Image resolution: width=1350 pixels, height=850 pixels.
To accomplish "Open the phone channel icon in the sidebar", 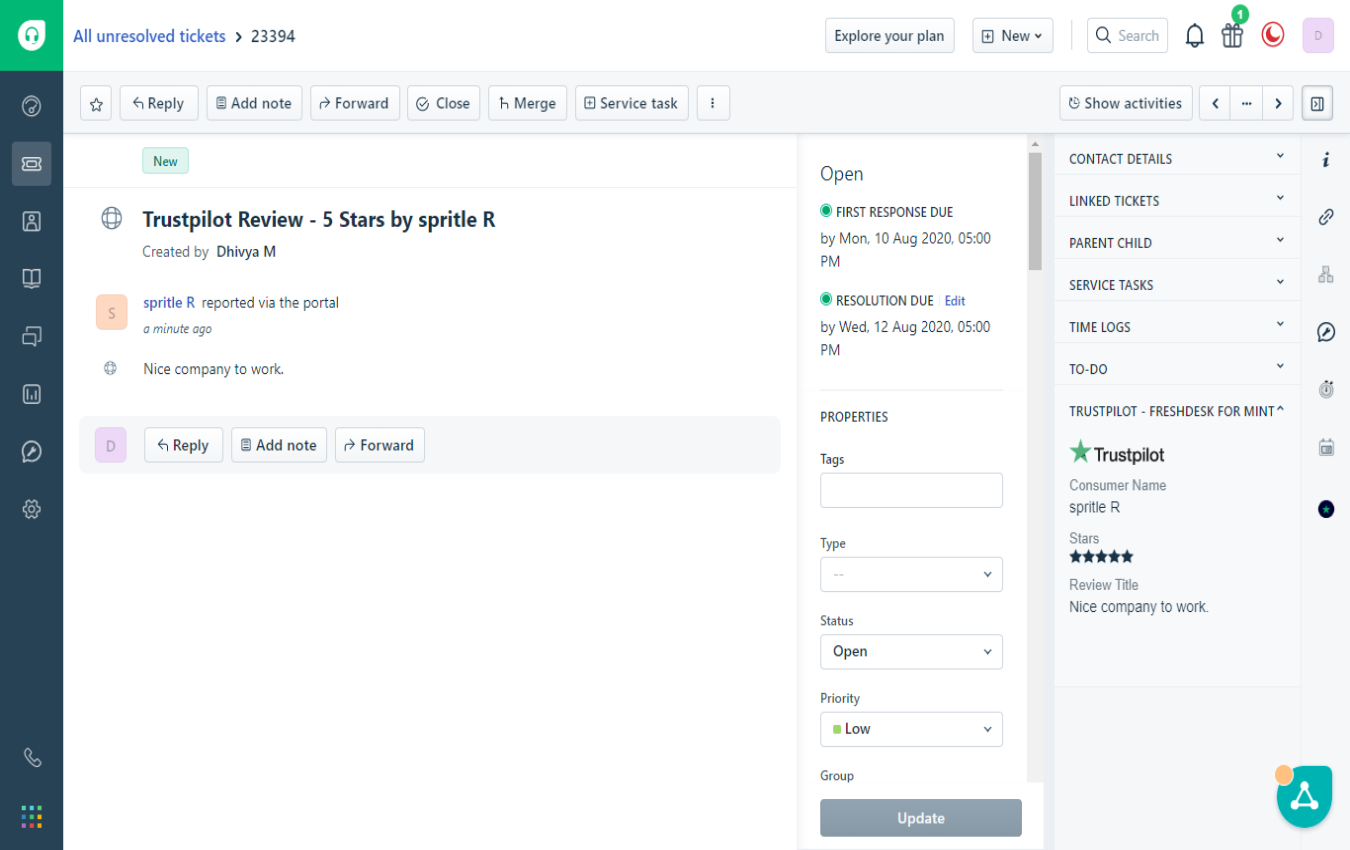I will (31, 757).
